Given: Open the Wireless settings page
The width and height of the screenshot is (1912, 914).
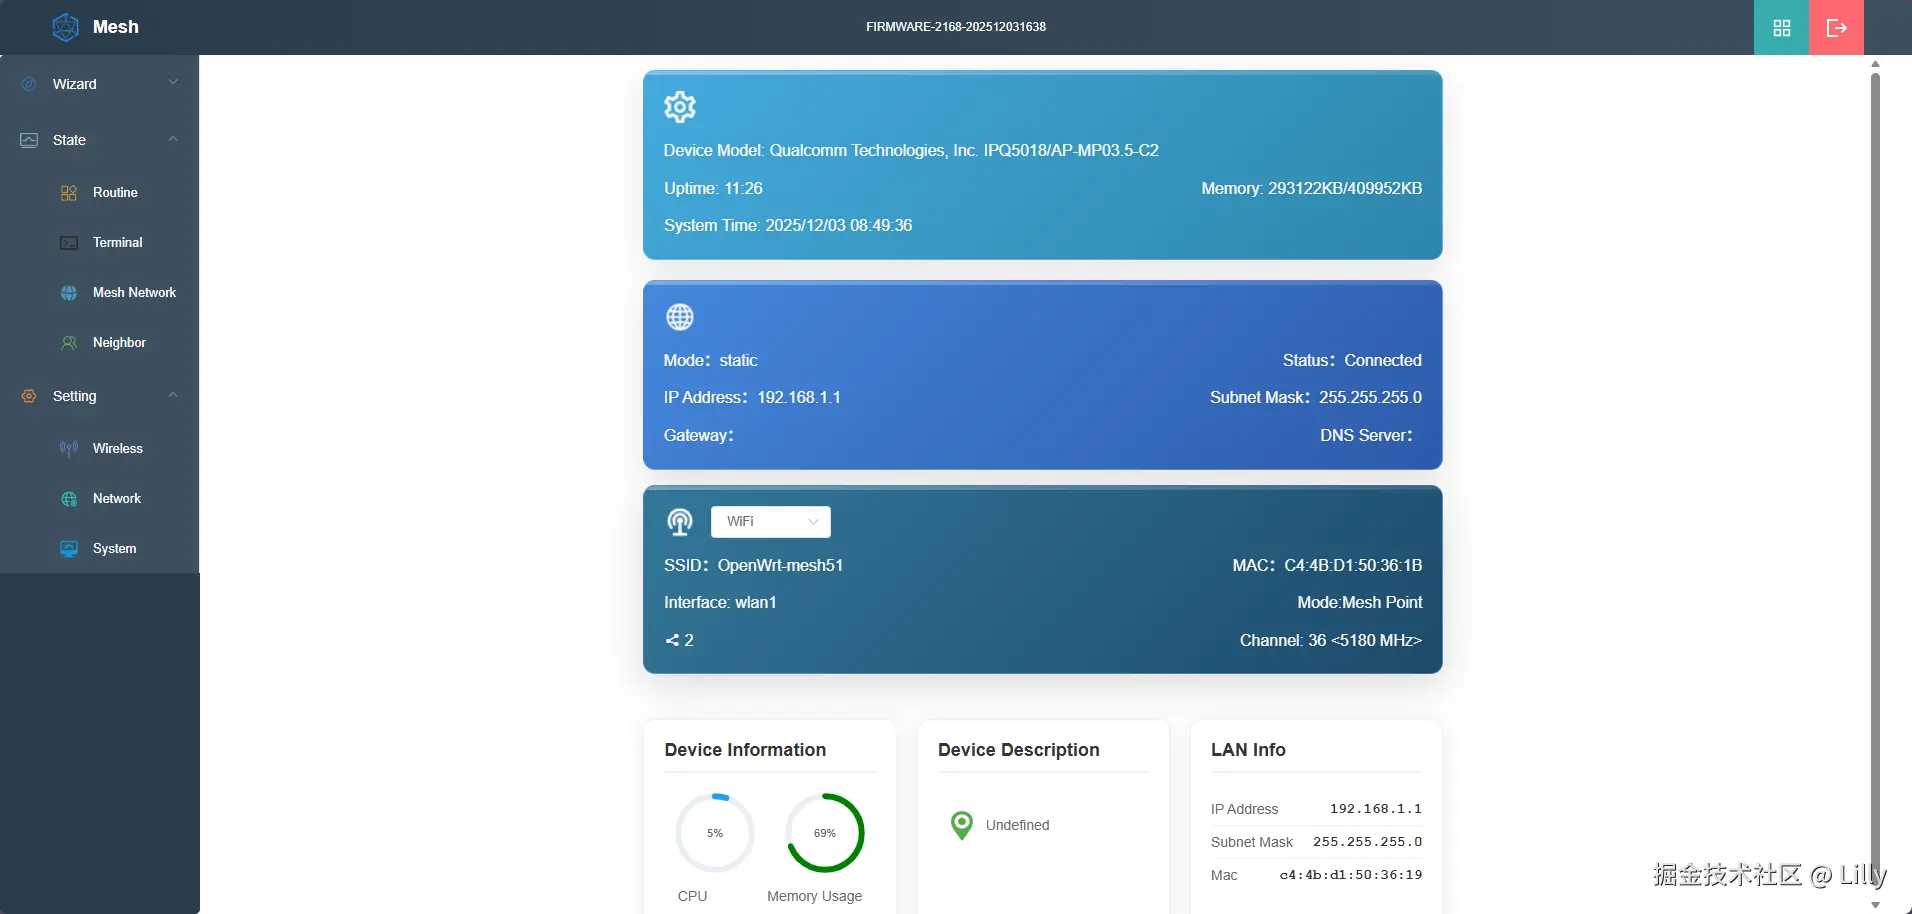Looking at the screenshot, I should (x=100, y=449).
